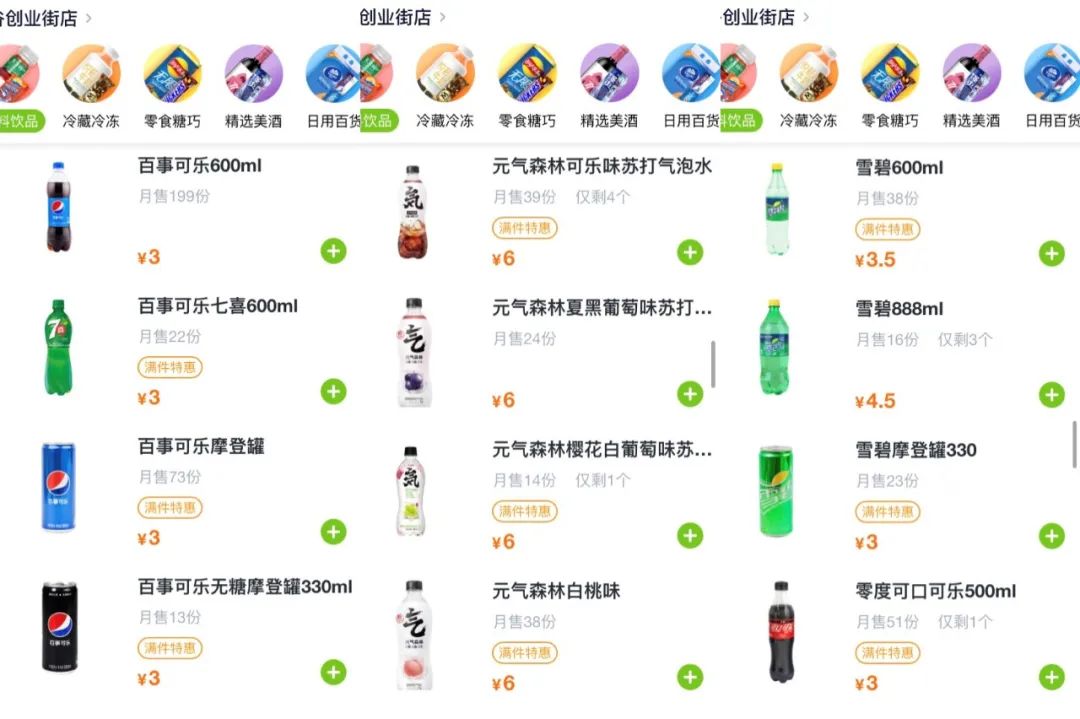Add 零度可口可乐500ml to cart

click(1051, 677)
